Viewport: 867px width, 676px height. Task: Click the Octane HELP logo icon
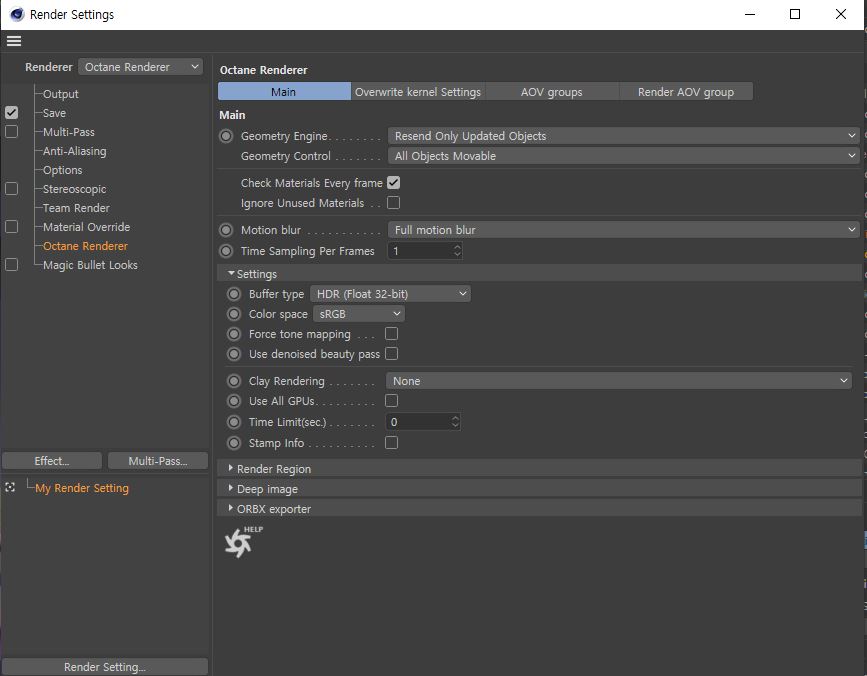(243, 542)
